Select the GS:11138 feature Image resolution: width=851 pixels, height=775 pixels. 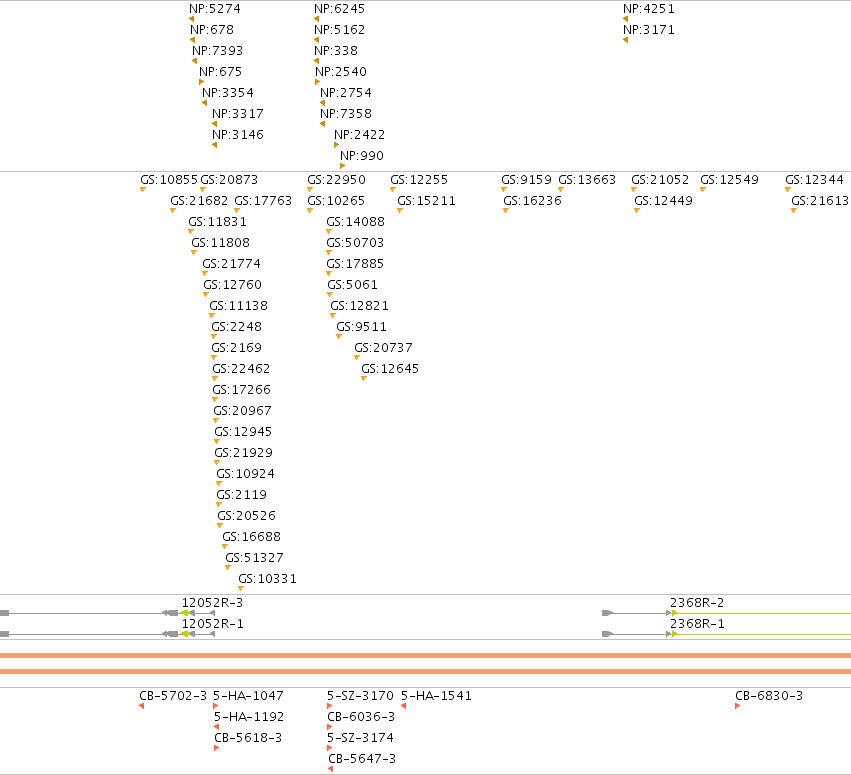tap(238, 306)
